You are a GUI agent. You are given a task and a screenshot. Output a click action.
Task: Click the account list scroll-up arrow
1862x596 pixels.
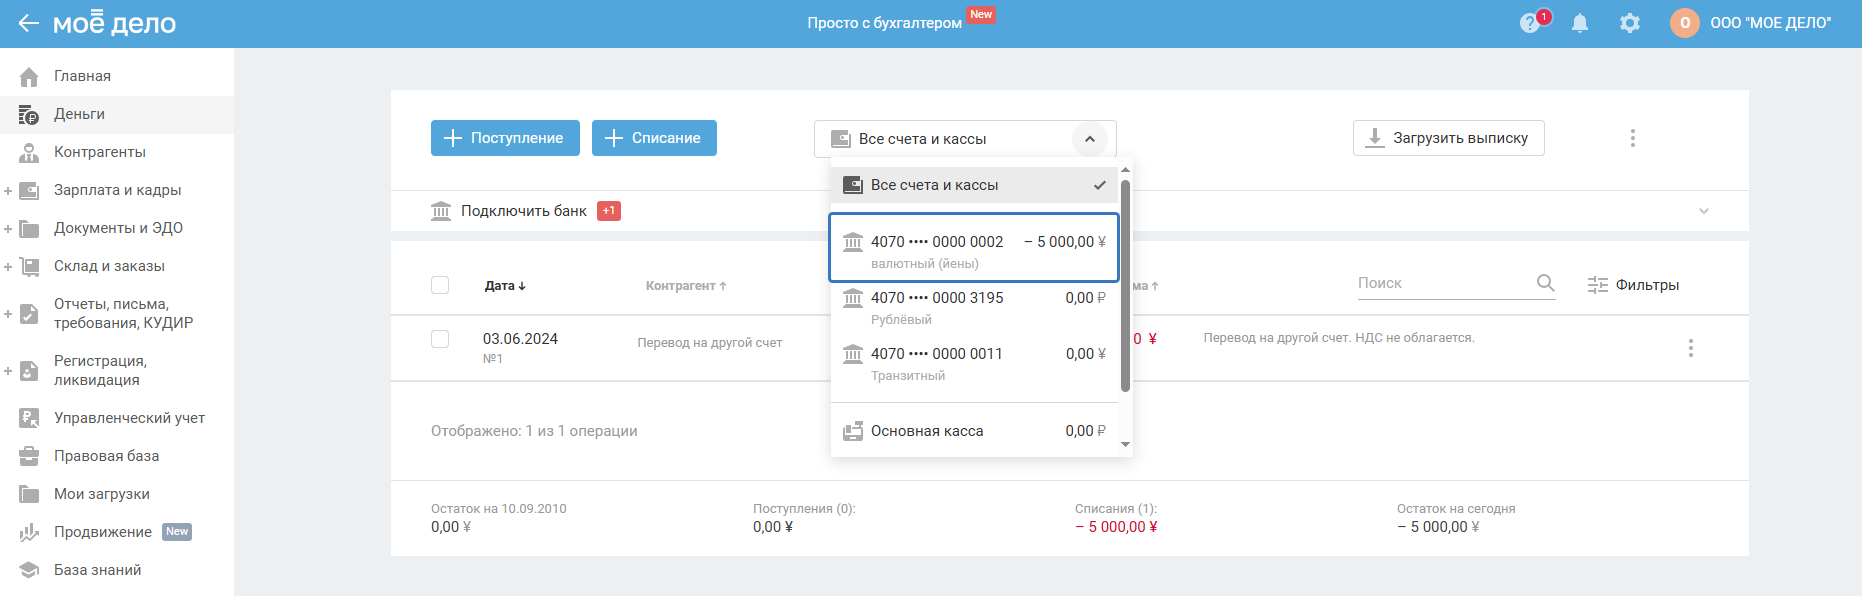pyautogui.click(x=1125, y=170)
